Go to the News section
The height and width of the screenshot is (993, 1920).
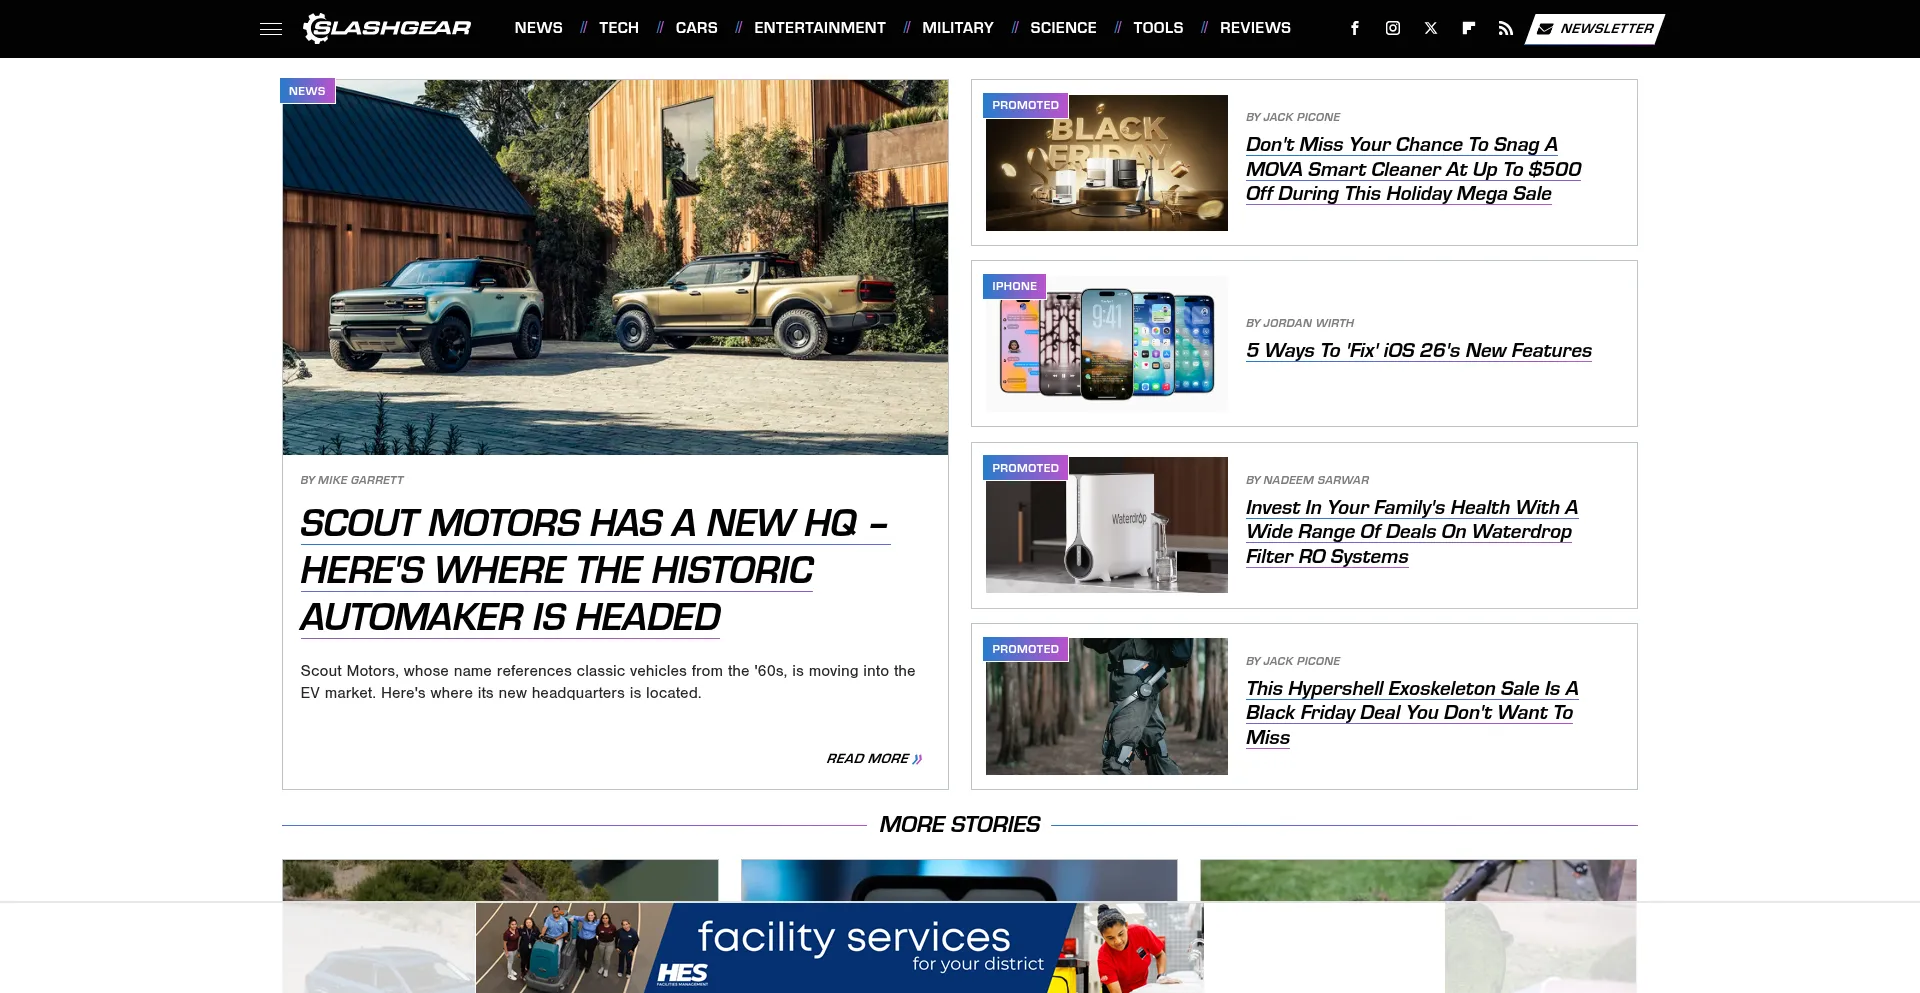pyautogui.click(x=538, y=28)
